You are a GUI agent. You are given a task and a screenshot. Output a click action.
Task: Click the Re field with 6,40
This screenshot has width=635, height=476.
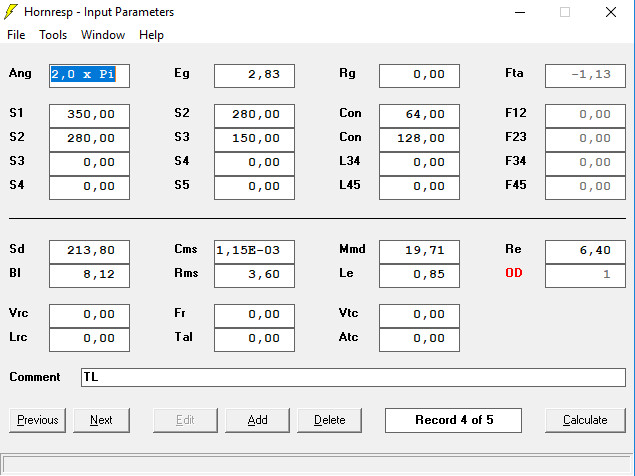[x=585, y=252]
